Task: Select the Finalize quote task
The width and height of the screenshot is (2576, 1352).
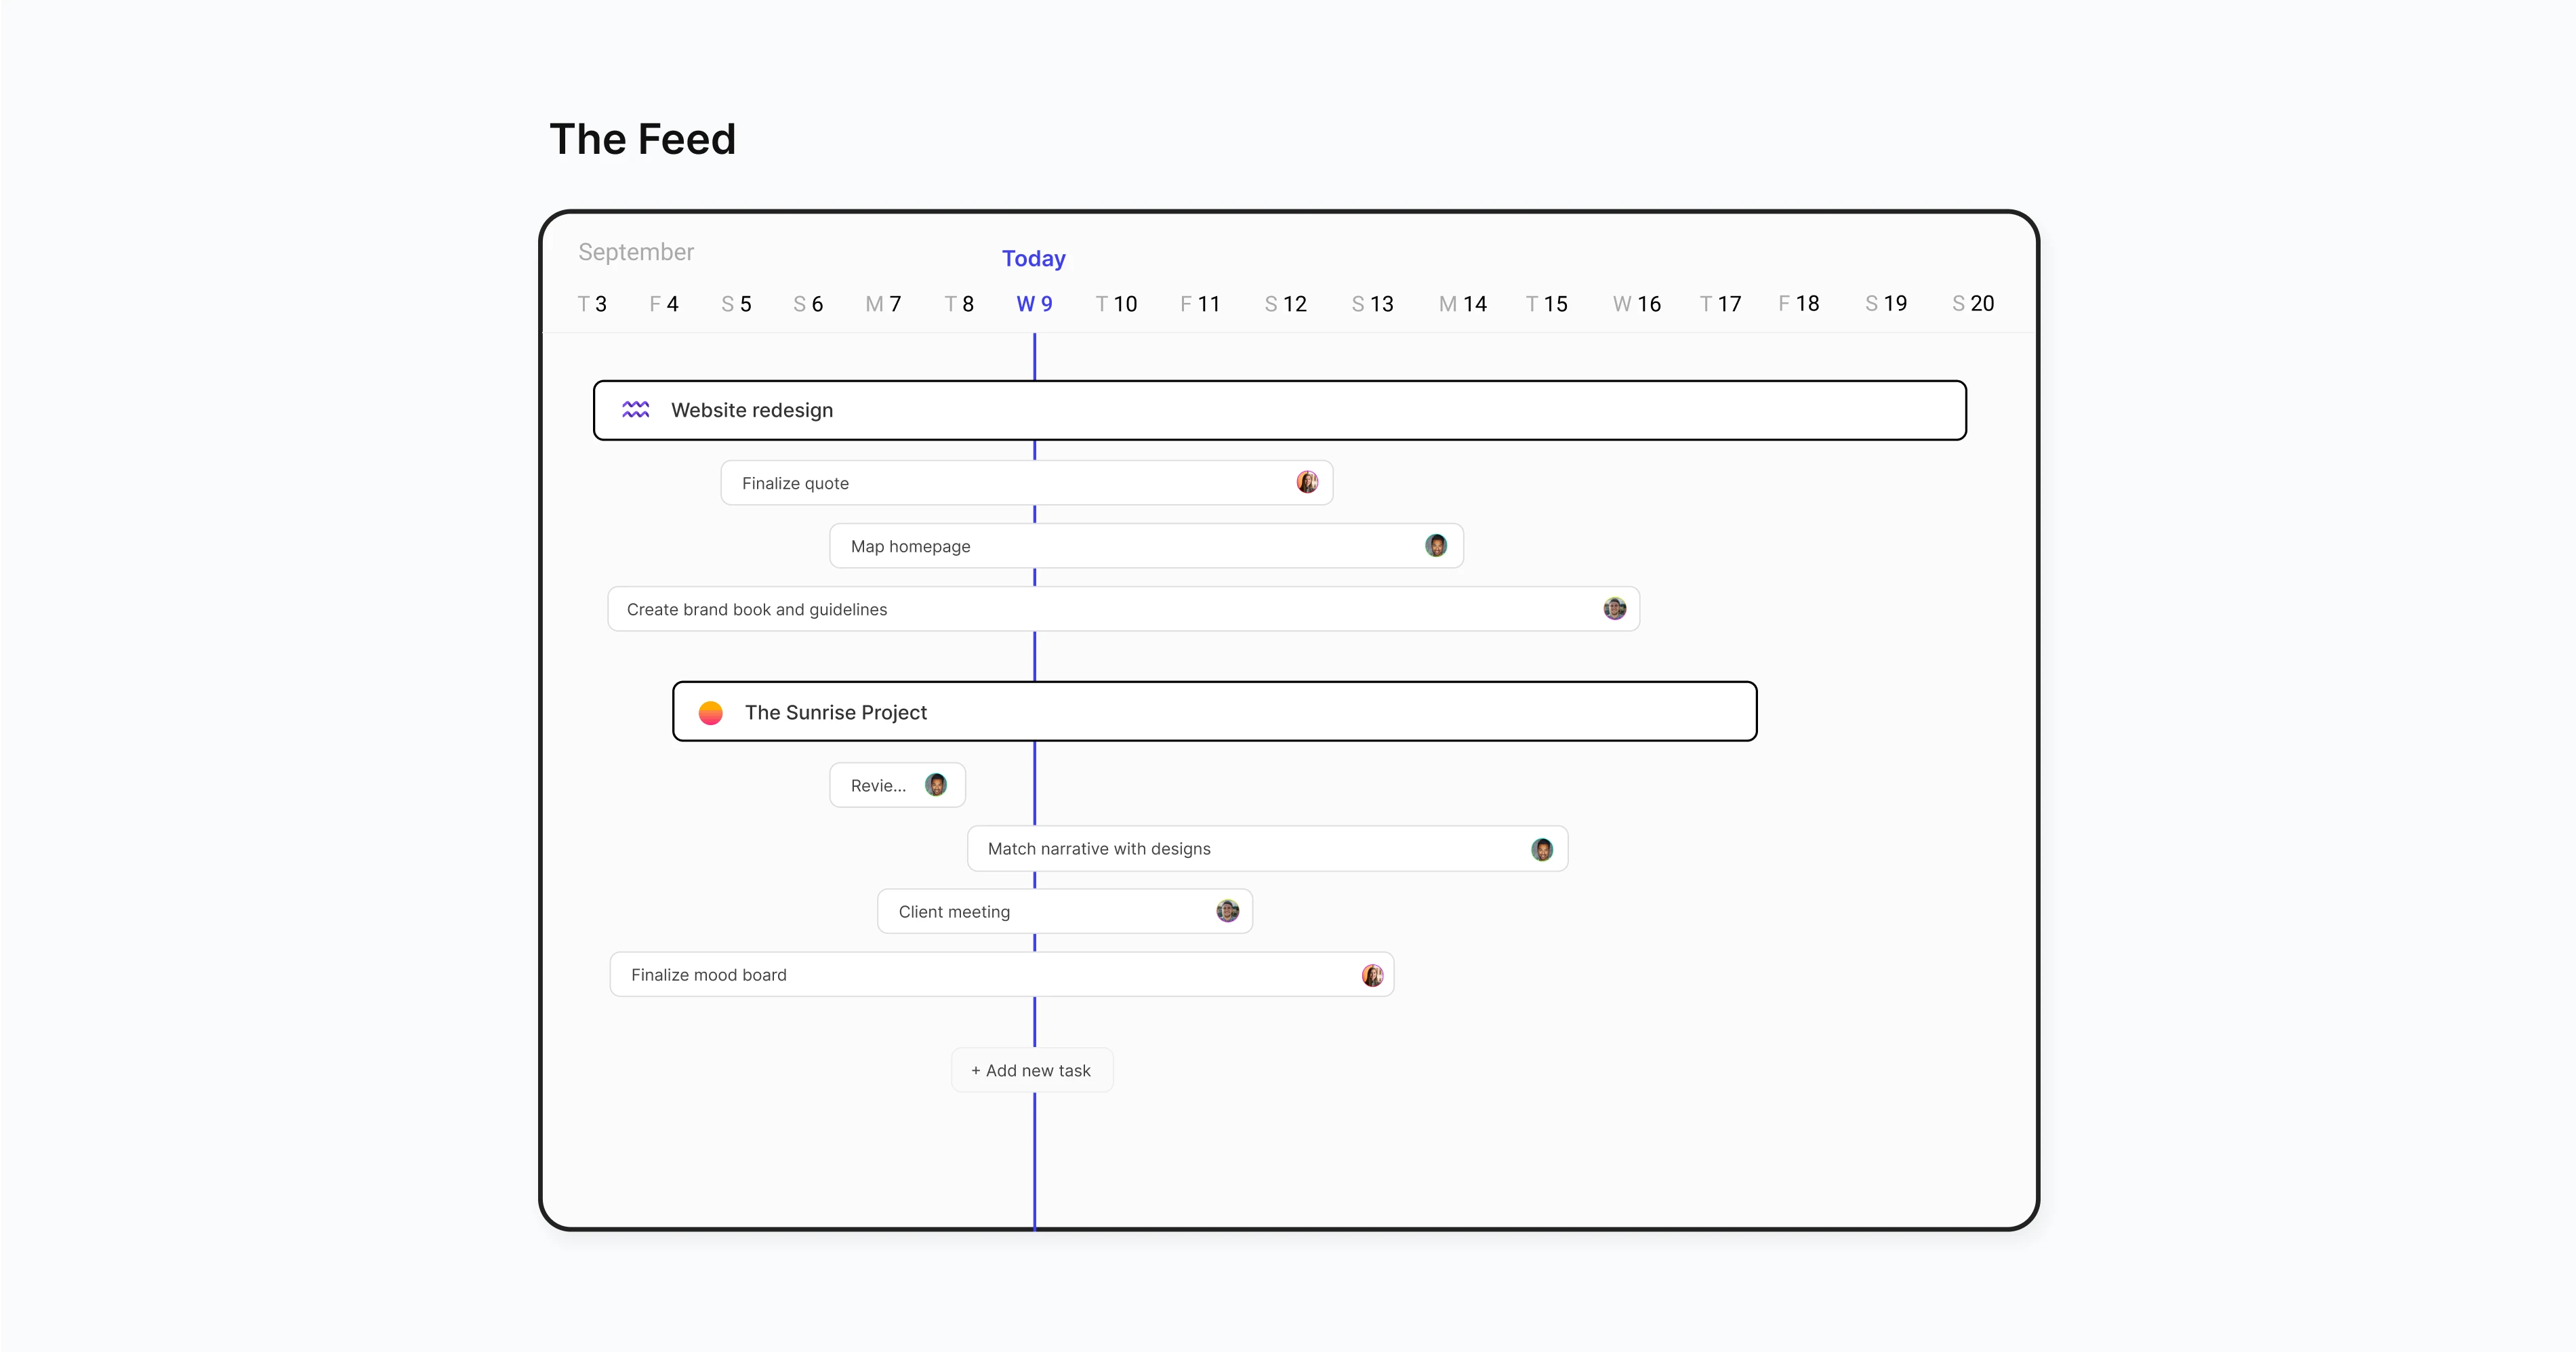Action: click(x=1027, y=483)
